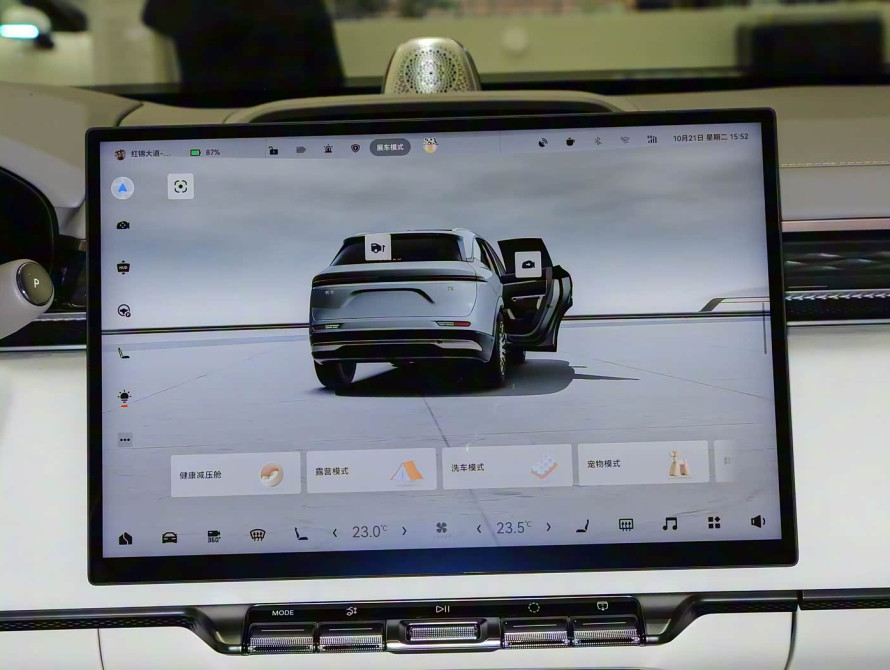890x670 pixels.
Task: Open the 健康减压舱 card
Action: [235, 474]
